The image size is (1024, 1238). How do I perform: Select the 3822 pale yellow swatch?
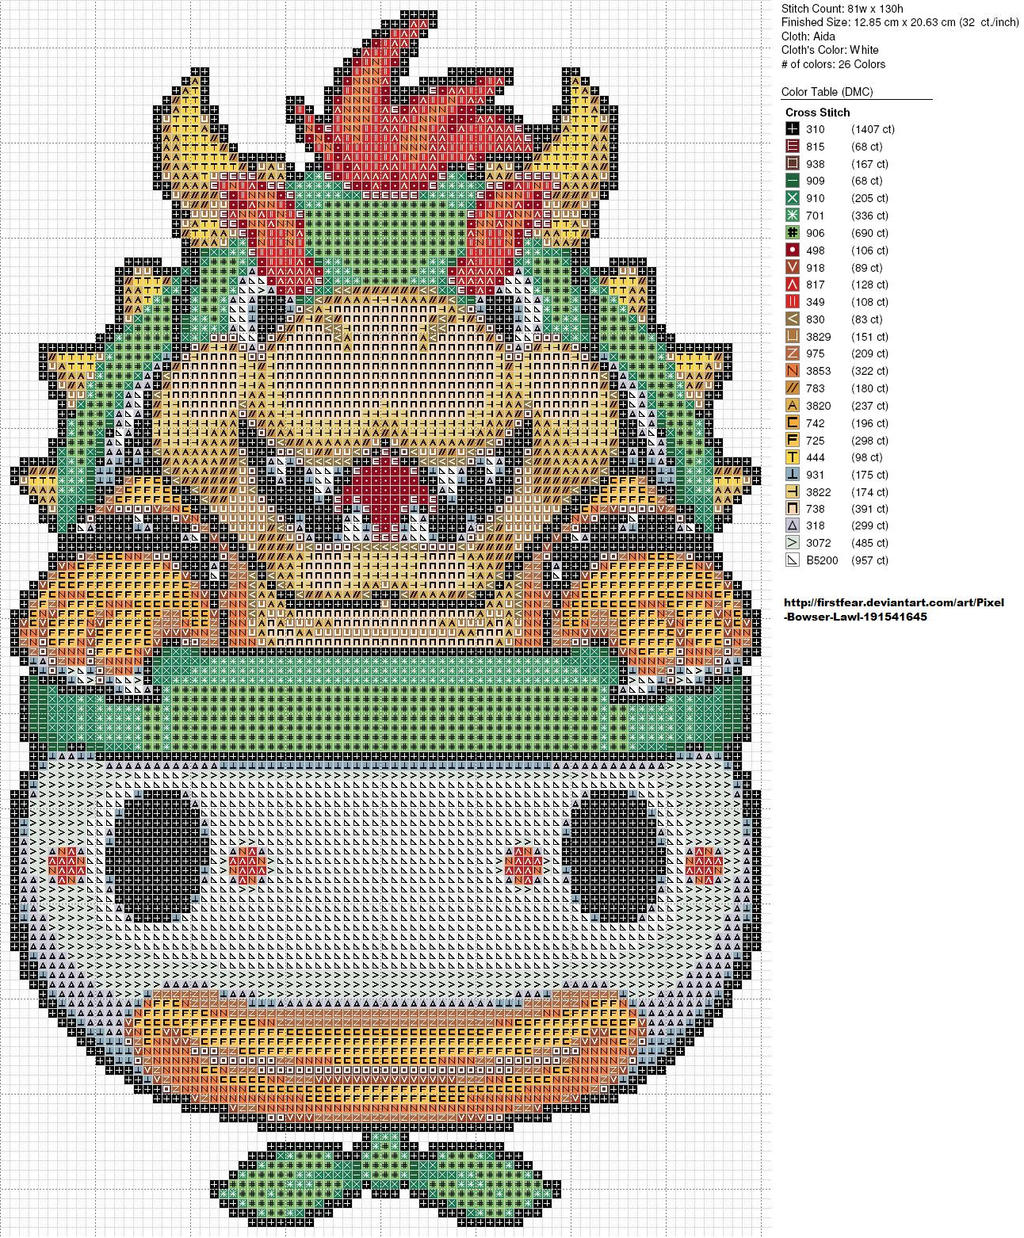[792, 492]
